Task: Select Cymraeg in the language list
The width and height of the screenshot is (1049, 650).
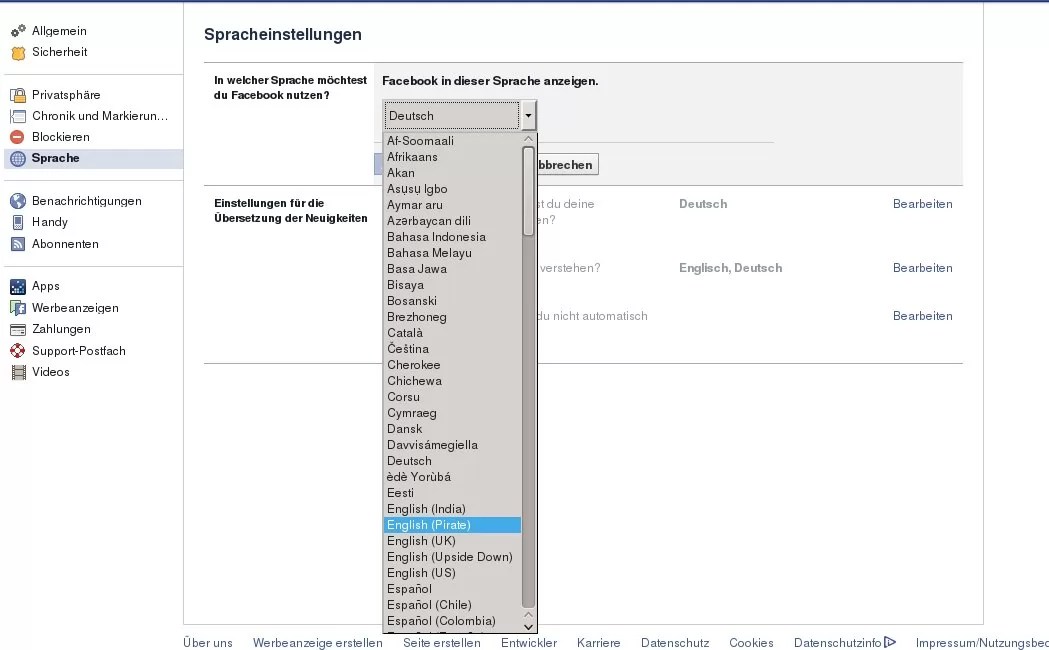Action: coord(452,413)
